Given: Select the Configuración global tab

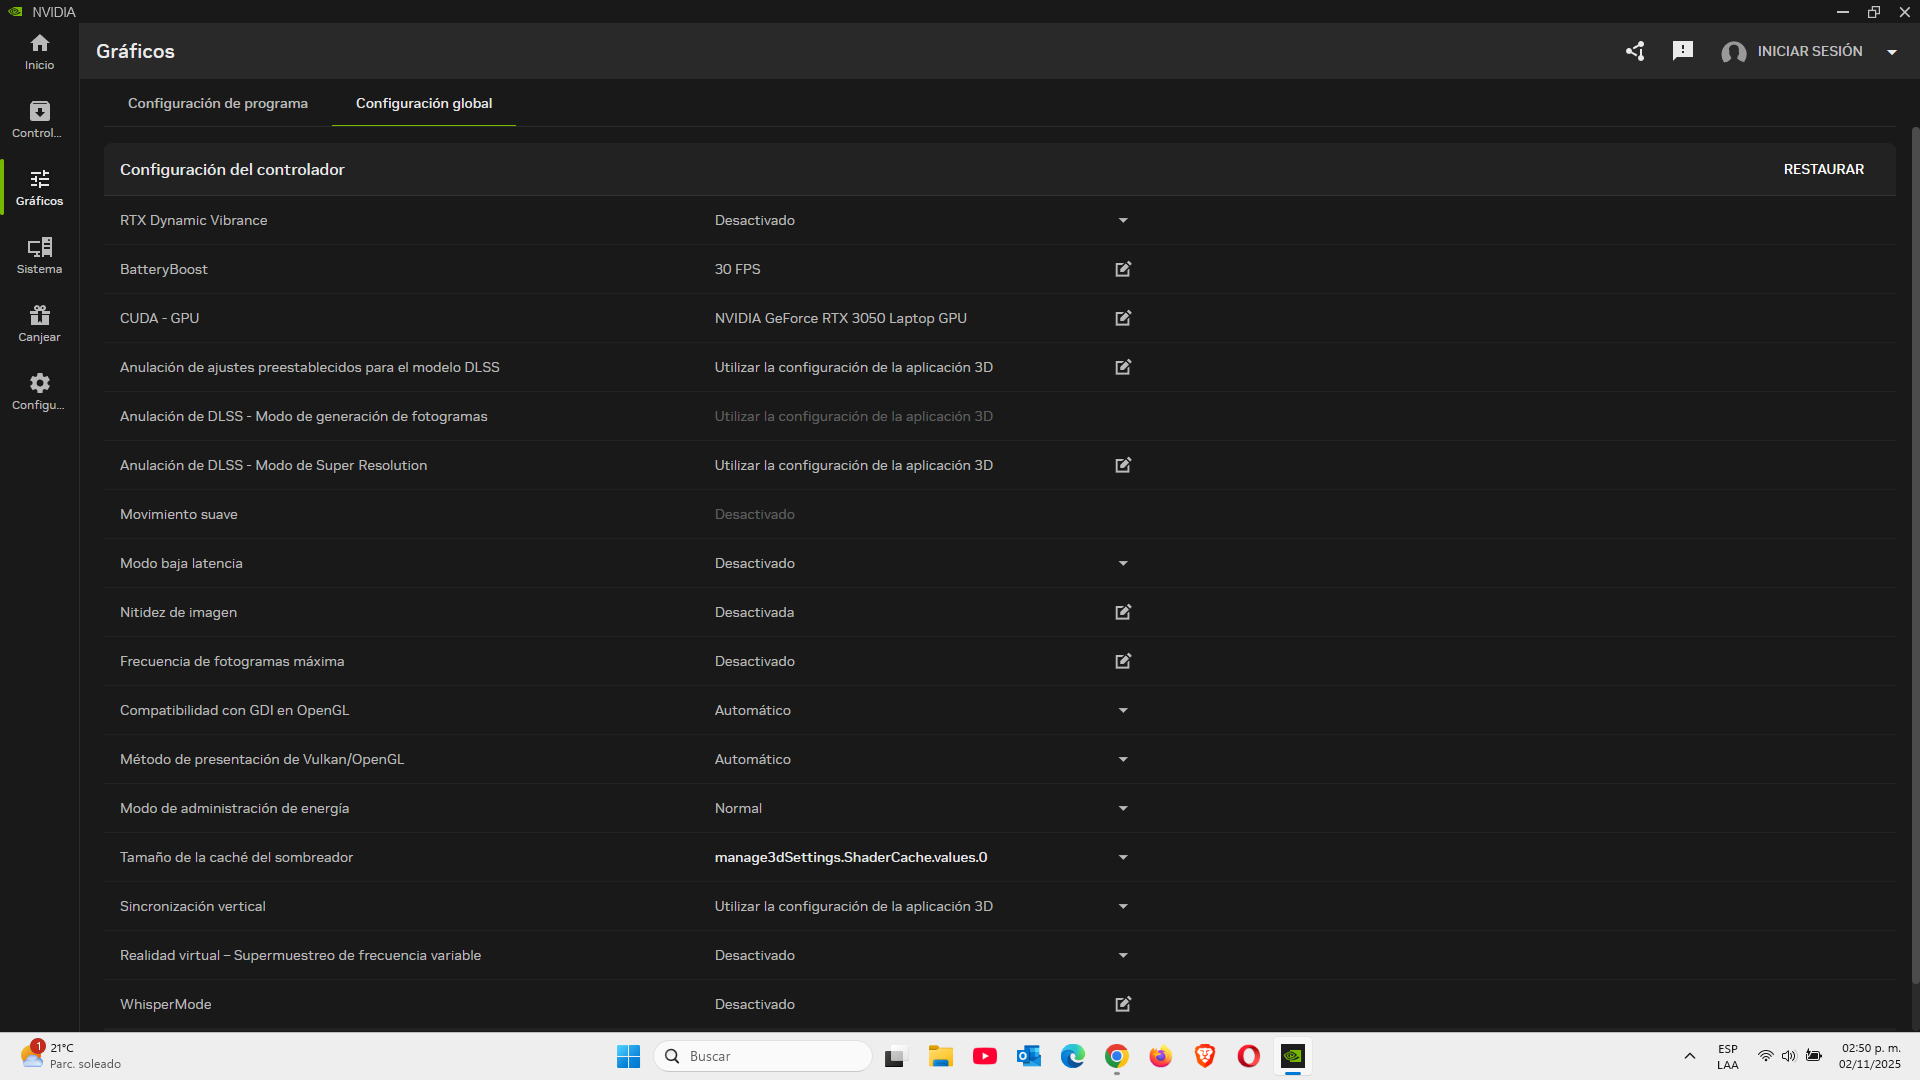Looking at the screenshot, I should pyautogui.click(x=424, y=103).
